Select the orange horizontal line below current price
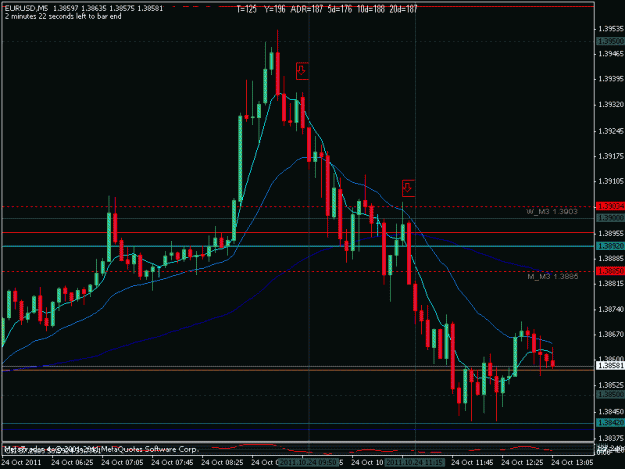 point(298,370)
